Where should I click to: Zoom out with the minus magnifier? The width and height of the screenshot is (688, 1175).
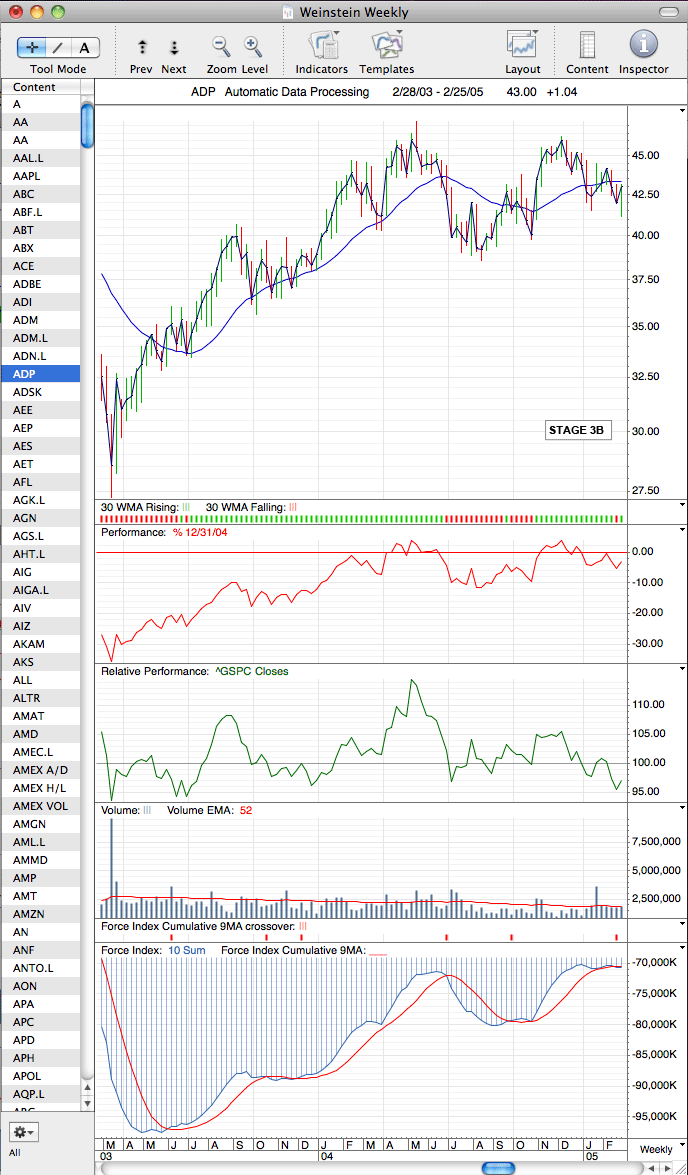221,46
